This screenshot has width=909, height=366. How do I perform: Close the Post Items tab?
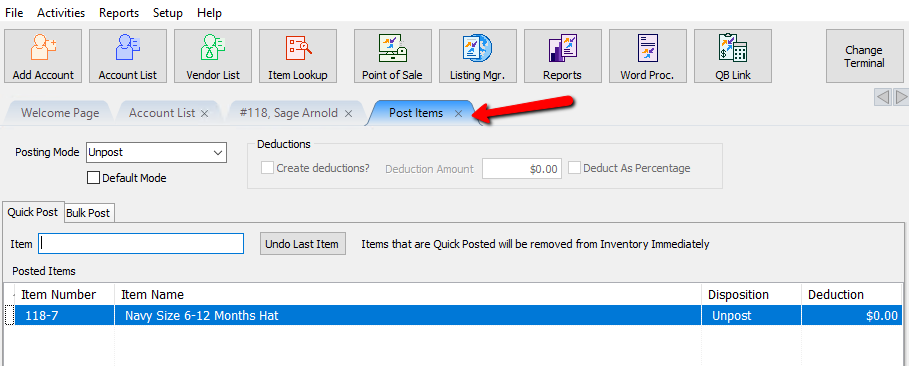coord(458,114)
